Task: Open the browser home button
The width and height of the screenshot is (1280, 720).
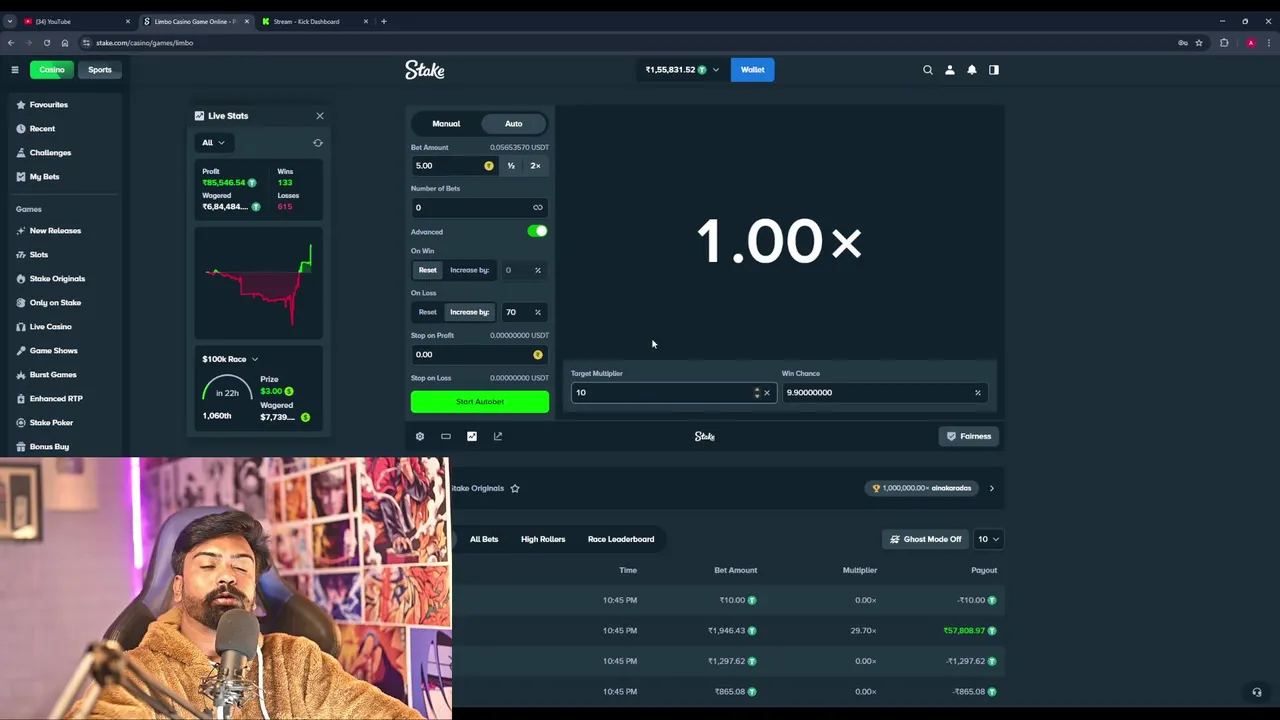Action: [65, 43]
